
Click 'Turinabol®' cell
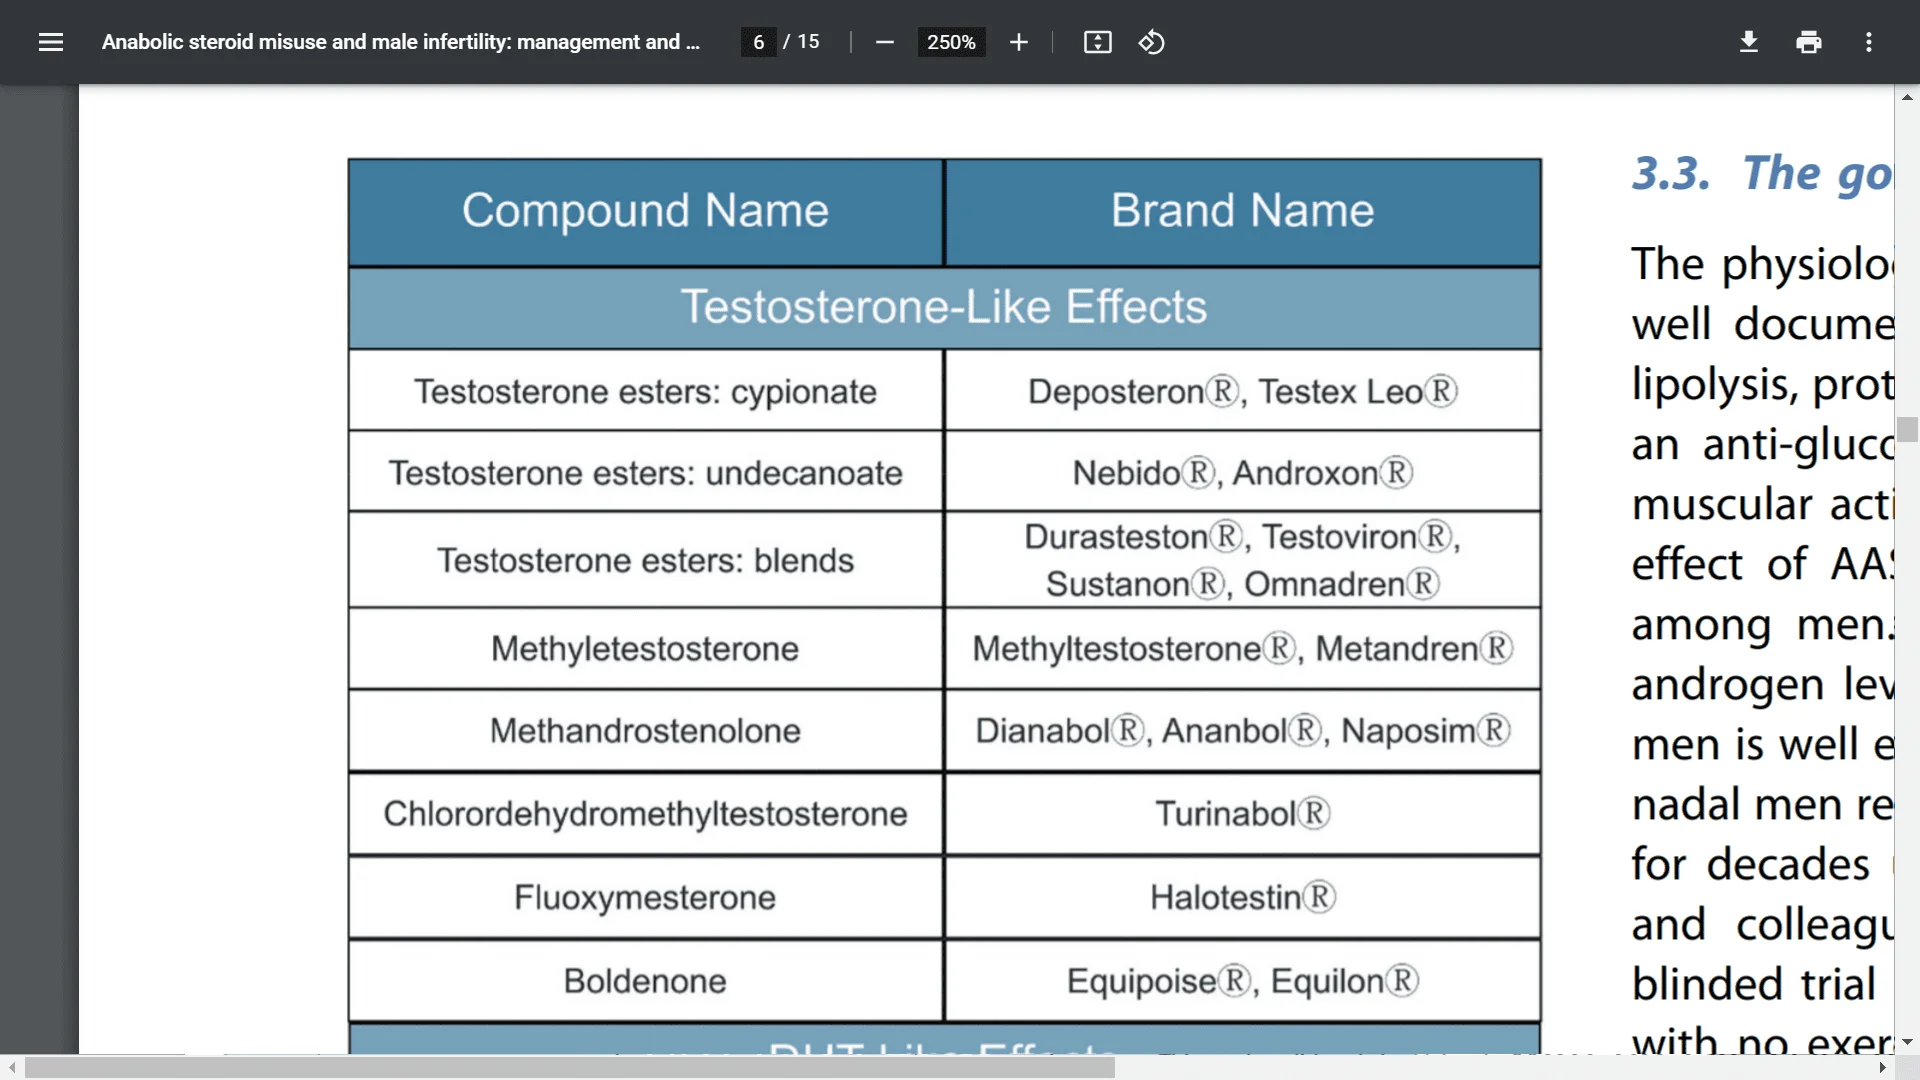point(1242,814)
